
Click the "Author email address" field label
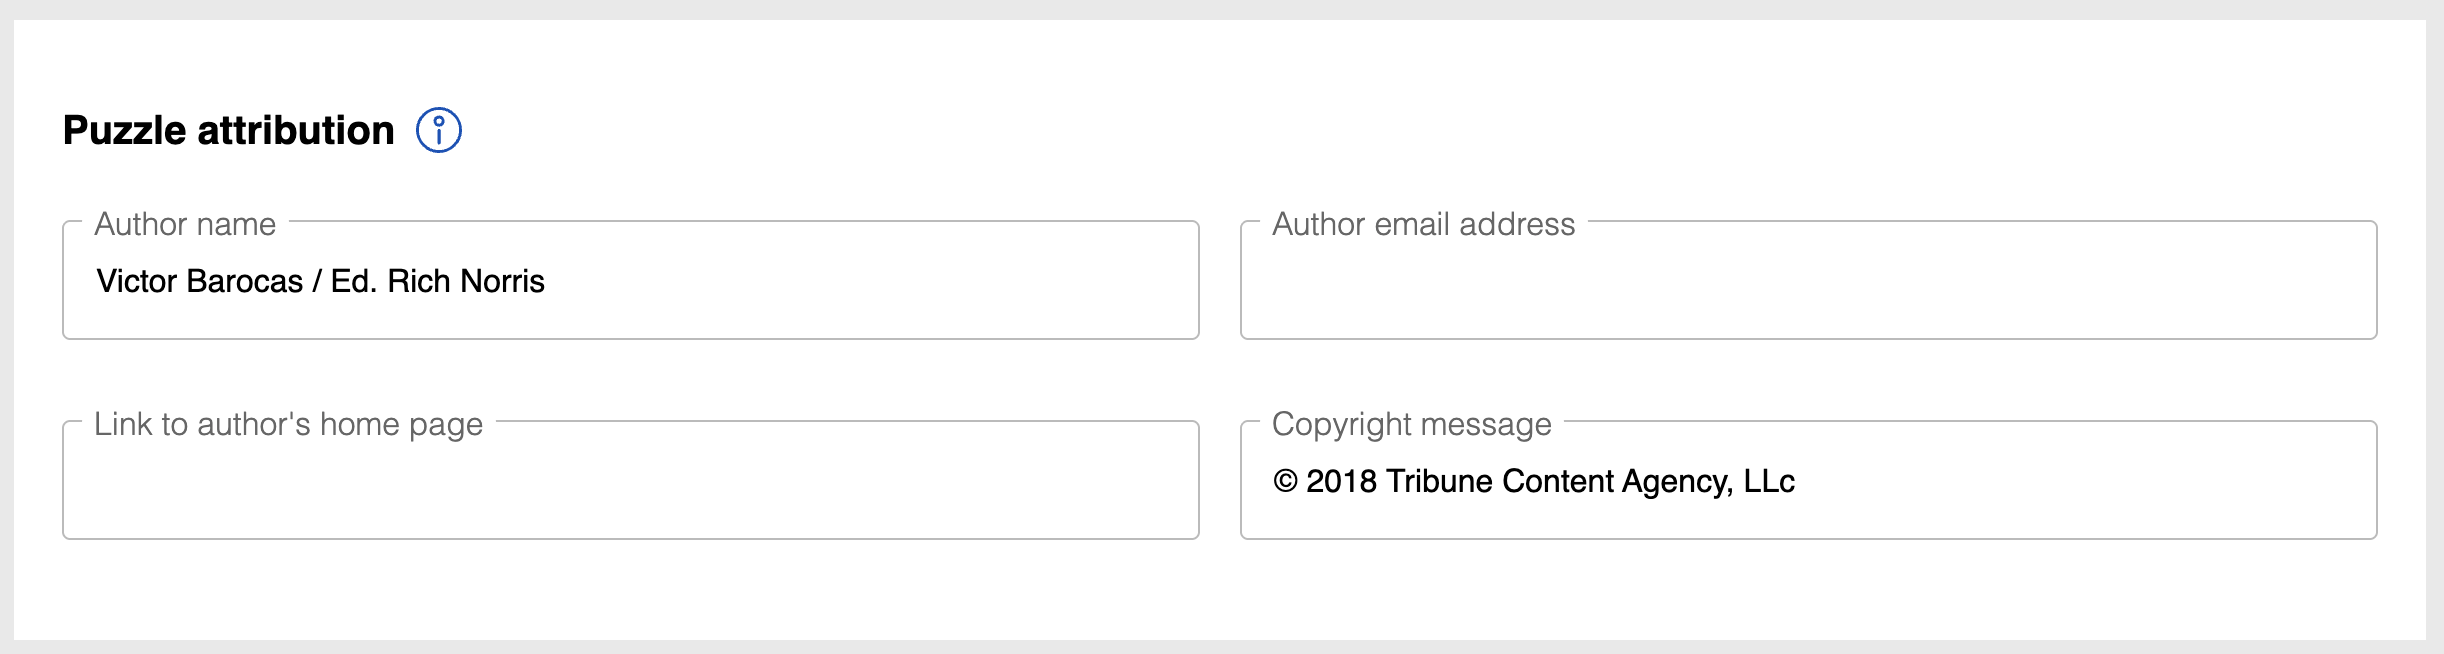(x=1422, y=224)
